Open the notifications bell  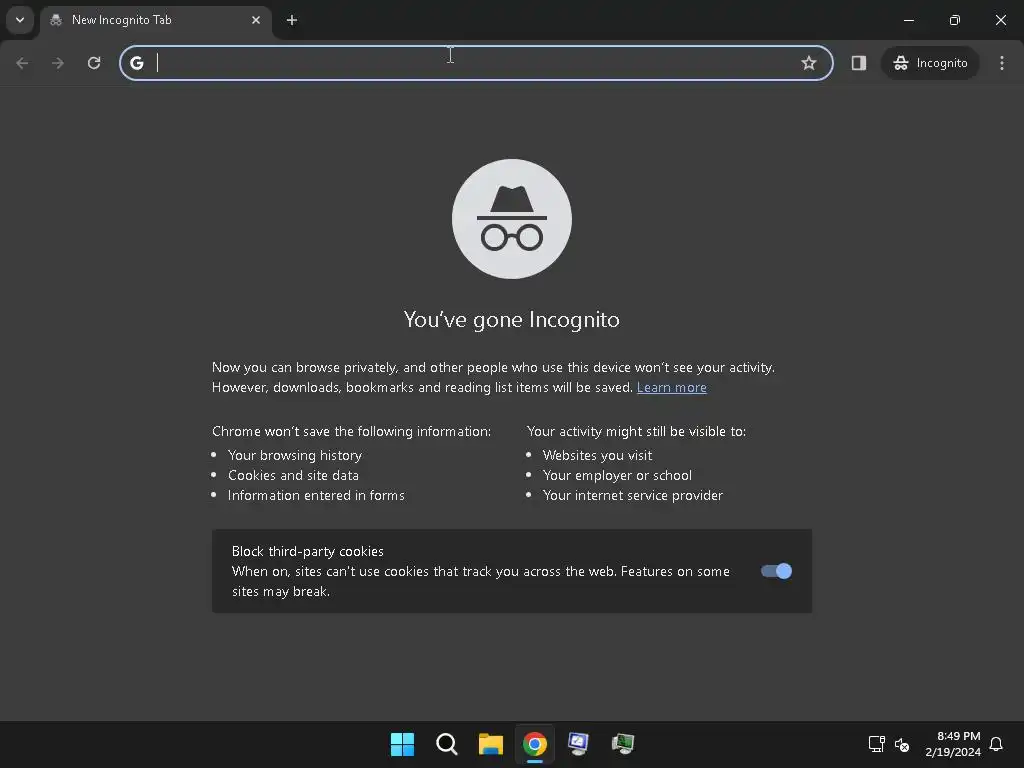click(x=996, y=744)
